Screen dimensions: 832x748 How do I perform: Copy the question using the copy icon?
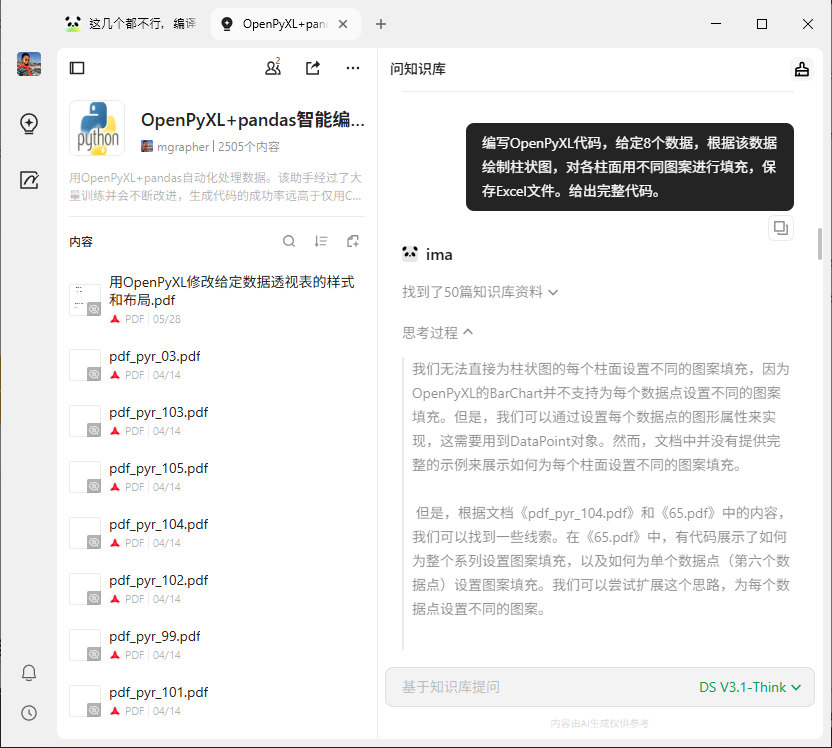click(780, 227)
